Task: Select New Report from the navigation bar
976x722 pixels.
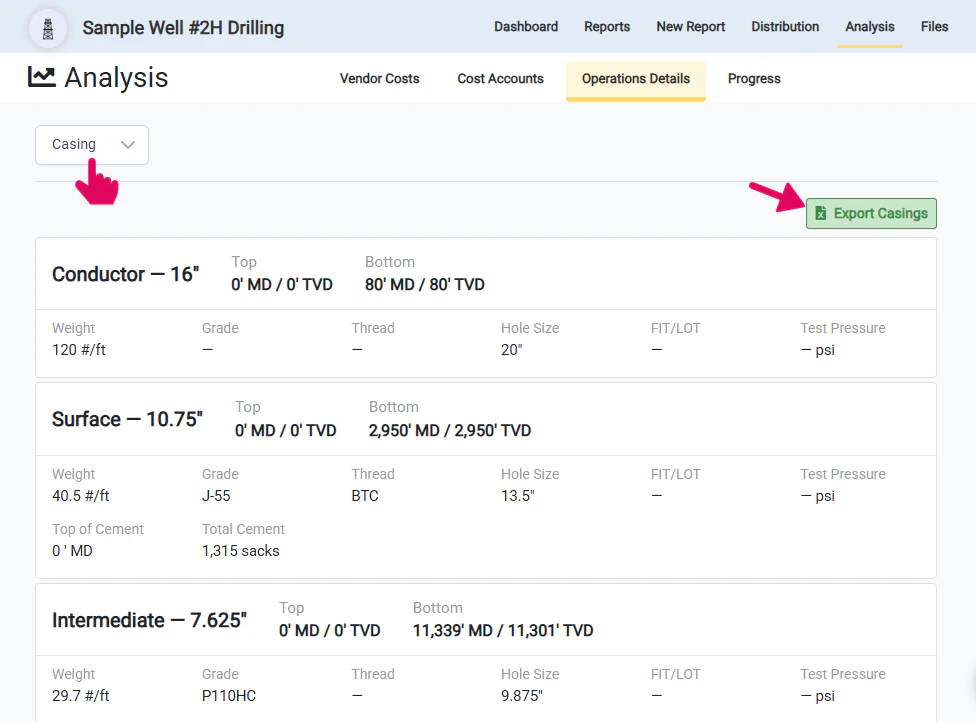Action: [690, 27]
